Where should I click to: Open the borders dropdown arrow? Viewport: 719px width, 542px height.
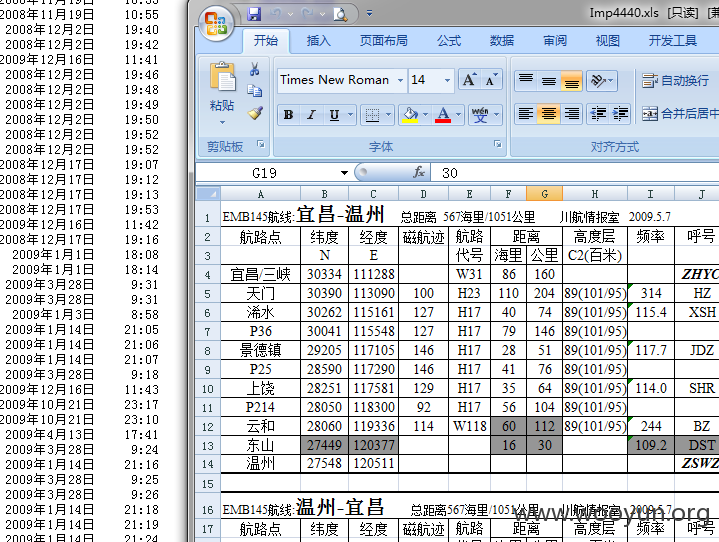click(388, 115)
